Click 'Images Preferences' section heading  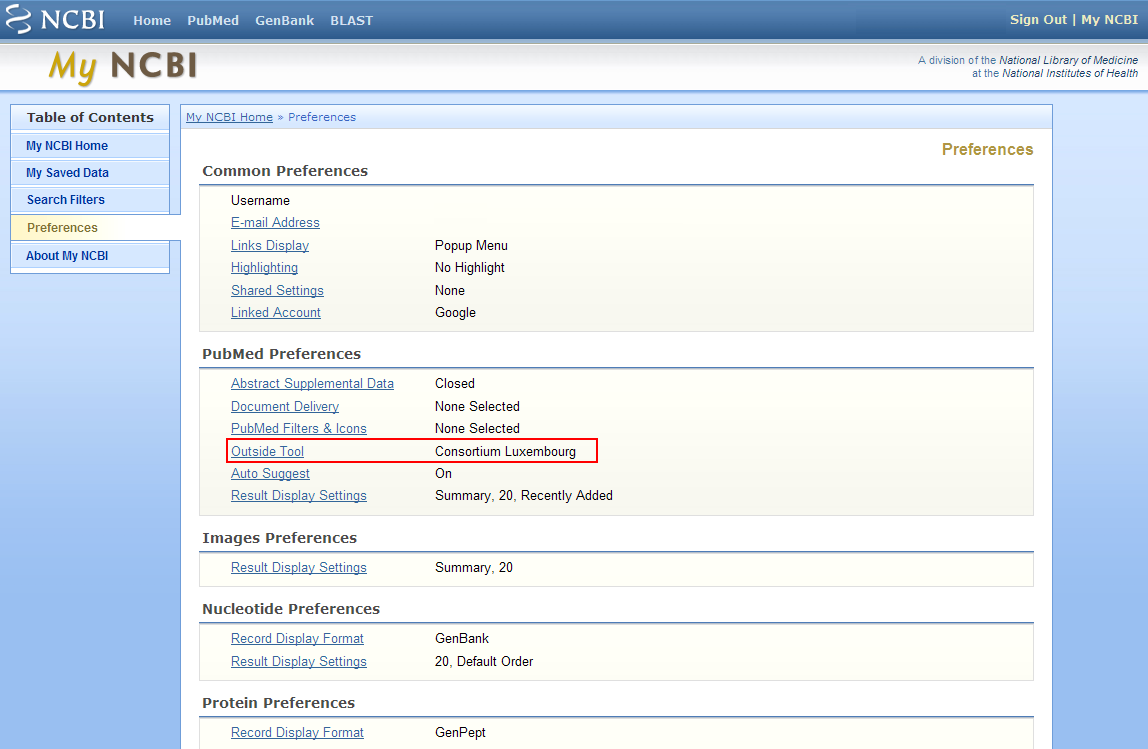click(x=279, y=538)
